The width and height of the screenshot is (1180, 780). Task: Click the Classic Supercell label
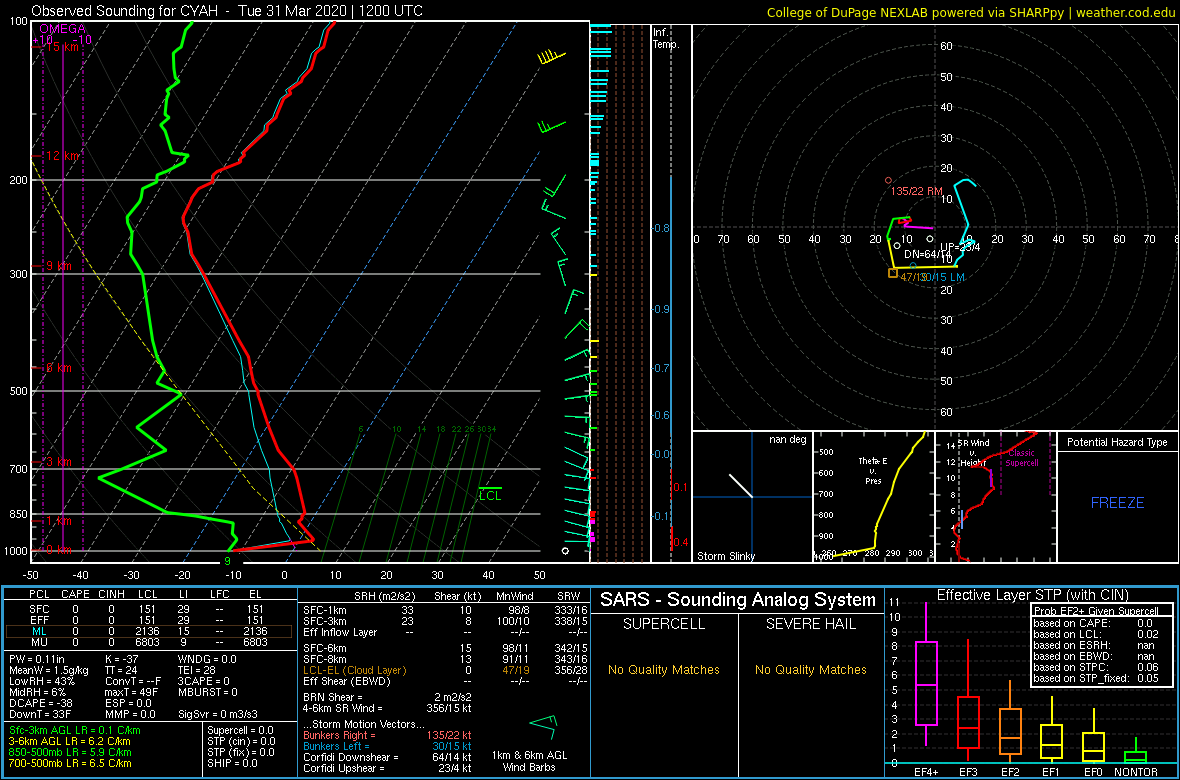[x=1020, y=458]
